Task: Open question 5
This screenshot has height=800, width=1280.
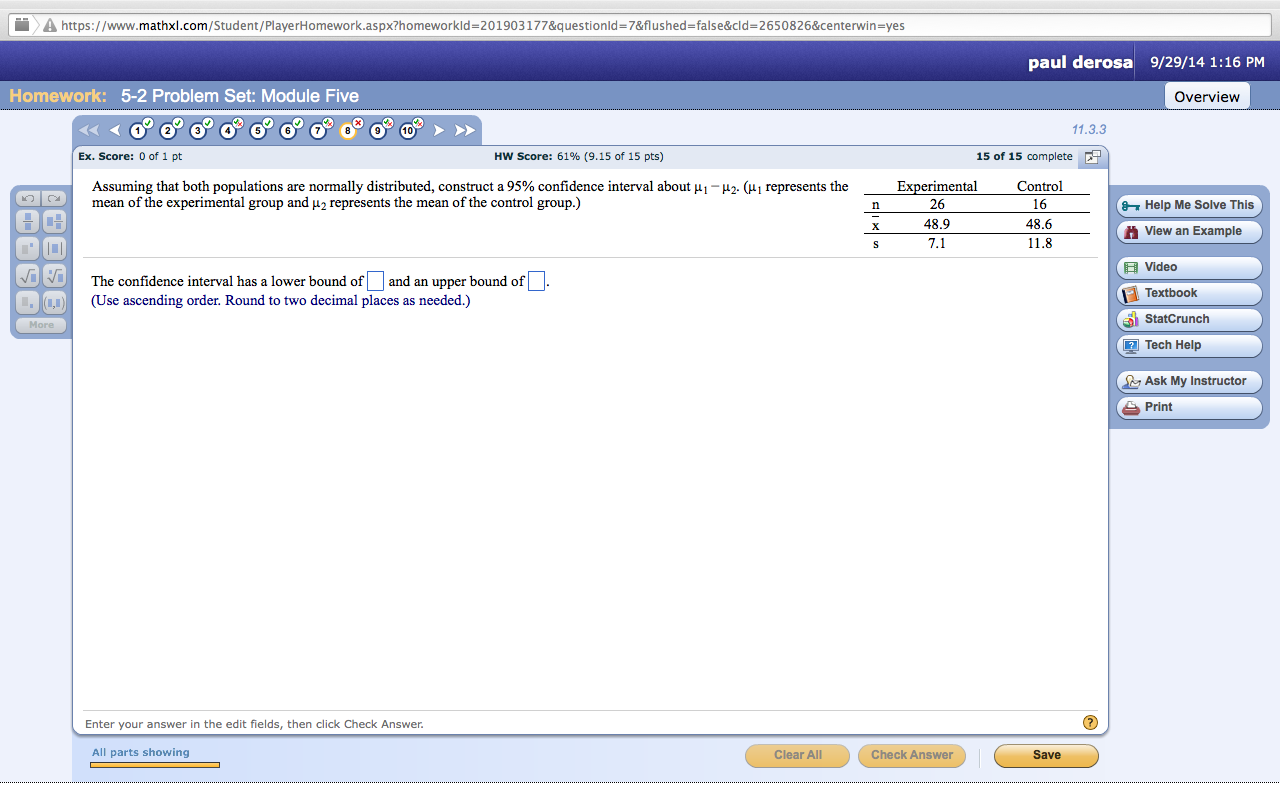Action: pyautogui.click(x=259, y=130)
